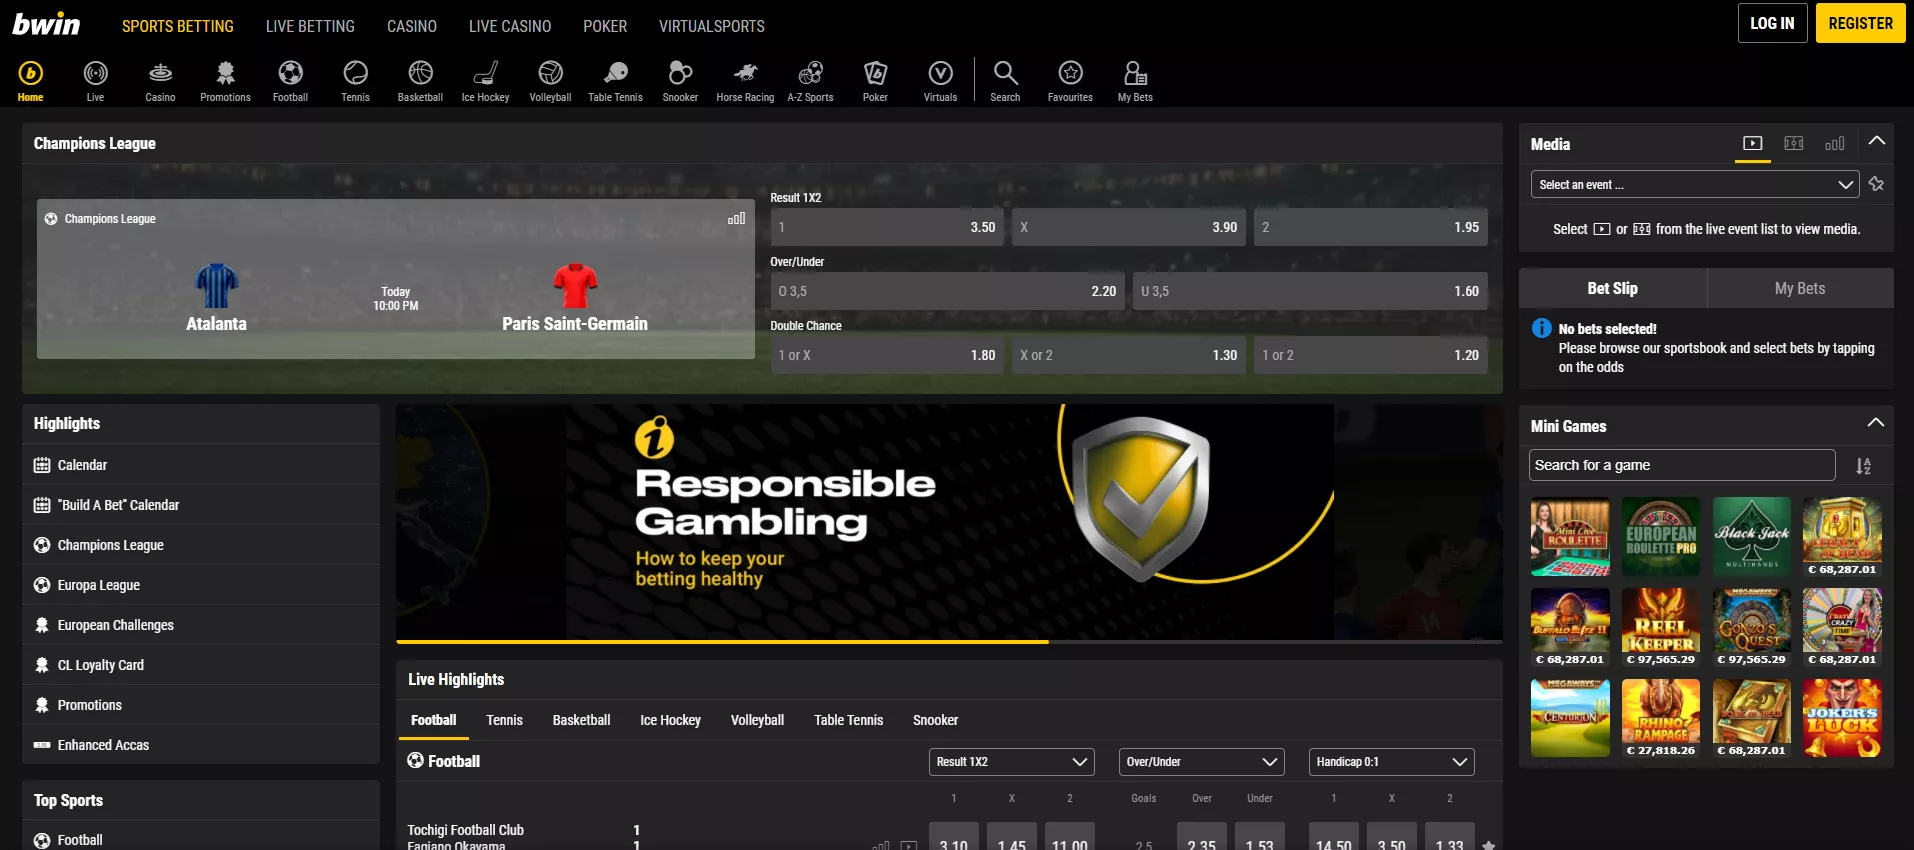Open stats icon on Atalanta match card

[x=737, y=218]
